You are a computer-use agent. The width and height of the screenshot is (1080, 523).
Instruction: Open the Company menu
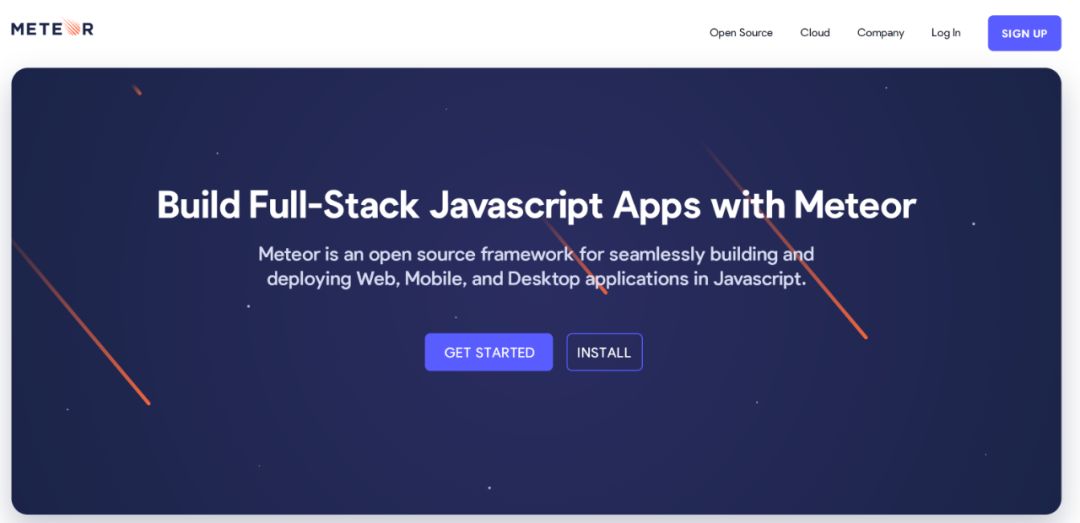[x=880, y=33]
